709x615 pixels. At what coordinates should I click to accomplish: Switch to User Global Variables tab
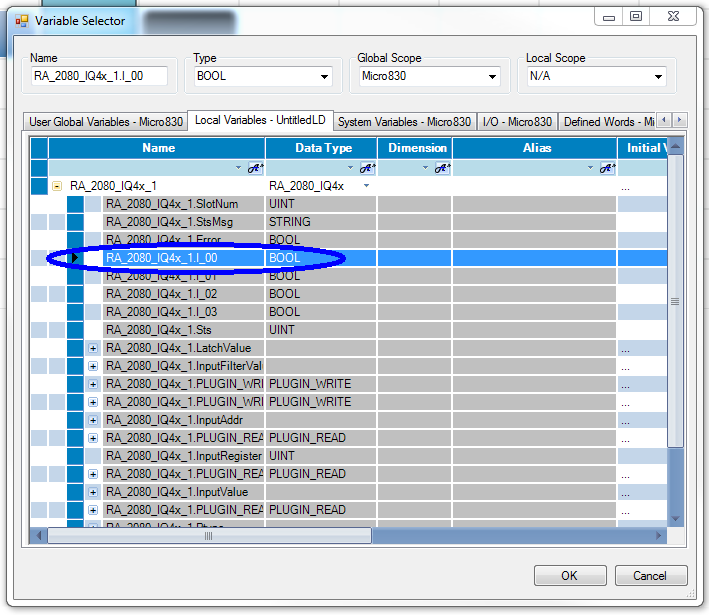tap(106, 122)
